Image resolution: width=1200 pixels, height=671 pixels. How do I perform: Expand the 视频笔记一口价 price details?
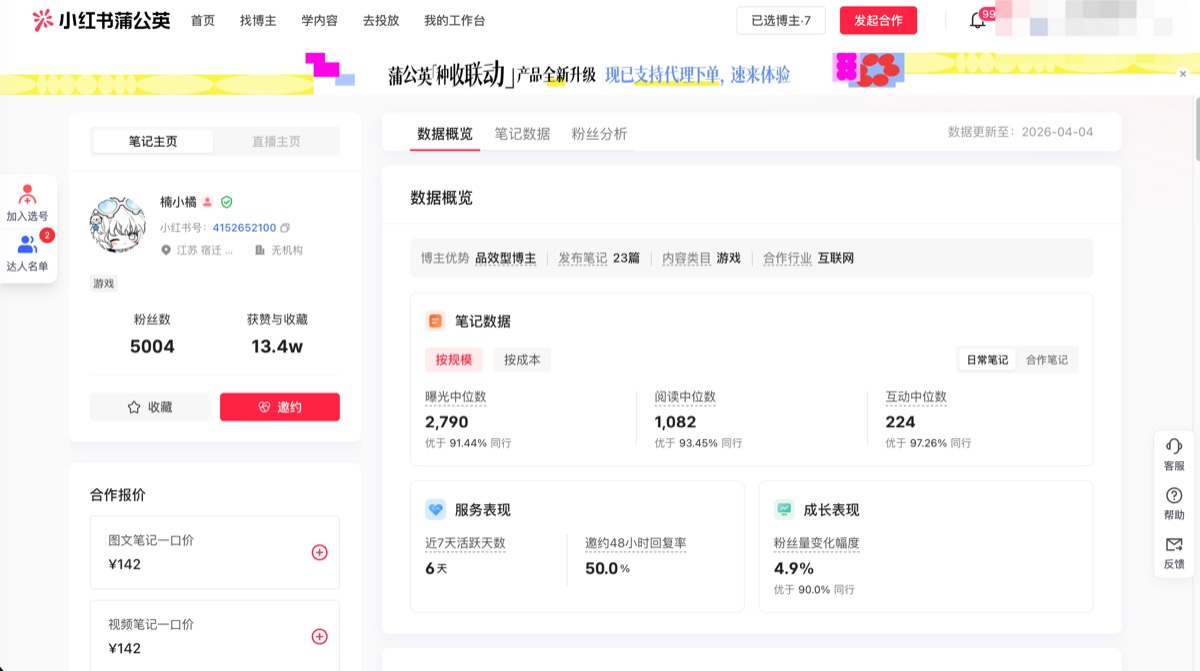(320, 635)
